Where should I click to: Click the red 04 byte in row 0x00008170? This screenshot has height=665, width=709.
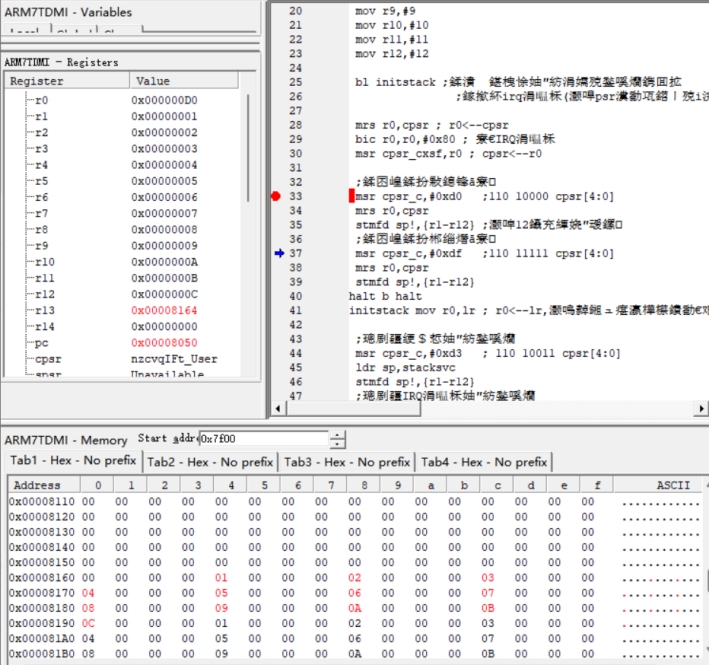[x=88, y=593]
